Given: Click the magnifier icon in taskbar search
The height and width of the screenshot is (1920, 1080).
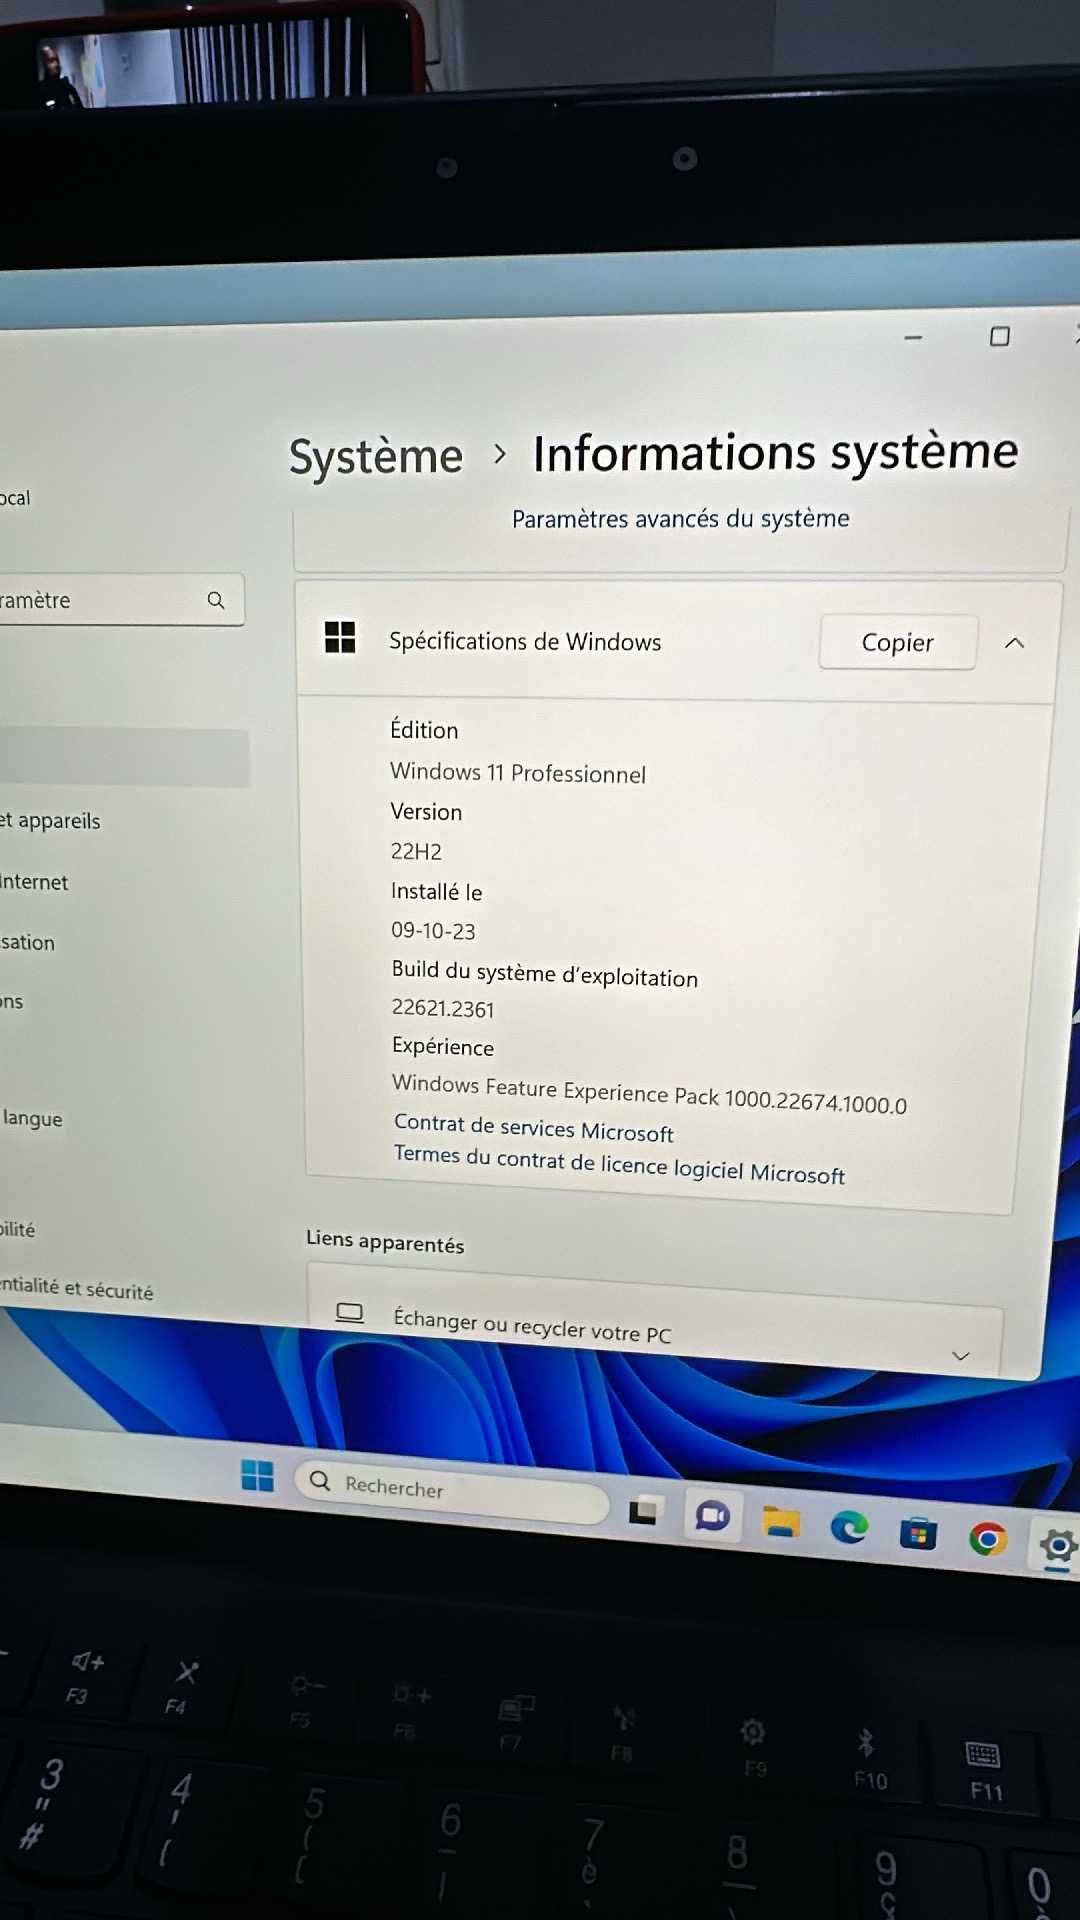Looking at the screenshot, I should [x=320, y=1480].
